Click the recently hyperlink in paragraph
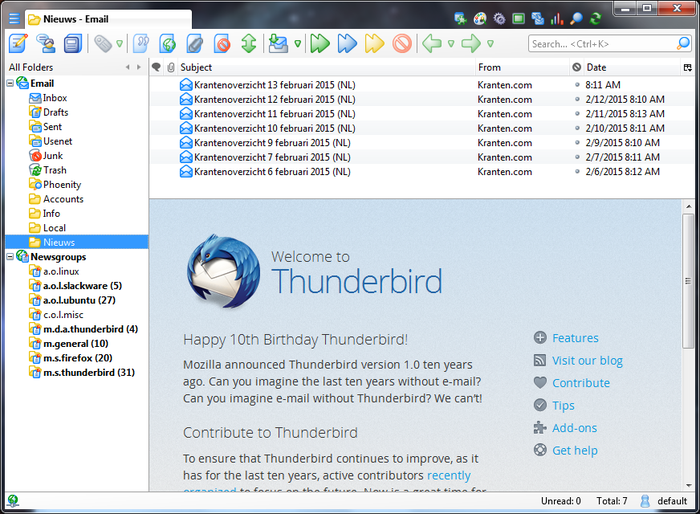 [x=449, y=476]
